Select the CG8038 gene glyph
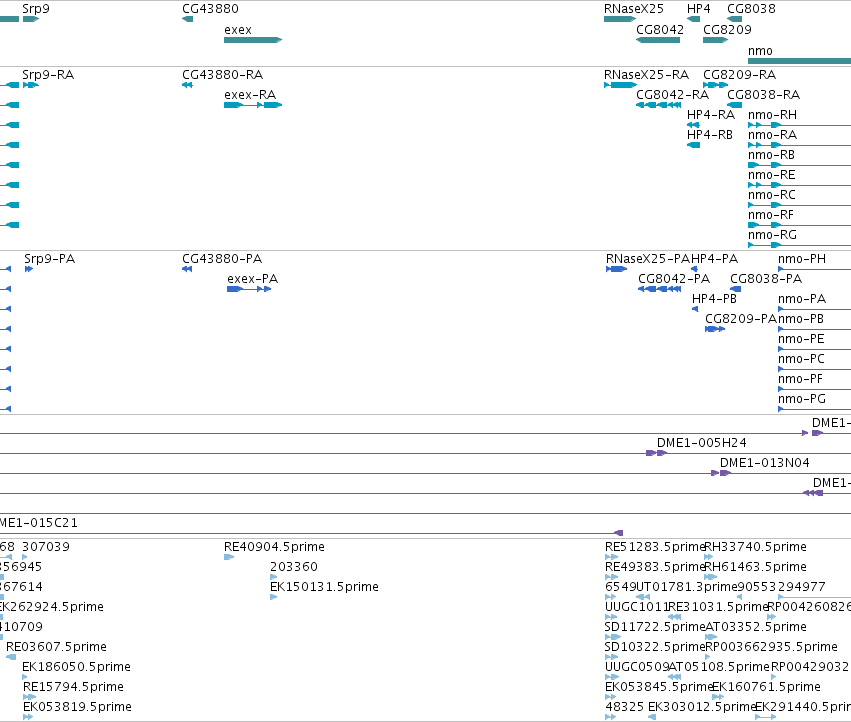851x722 pixels. (x=734, y=19)
